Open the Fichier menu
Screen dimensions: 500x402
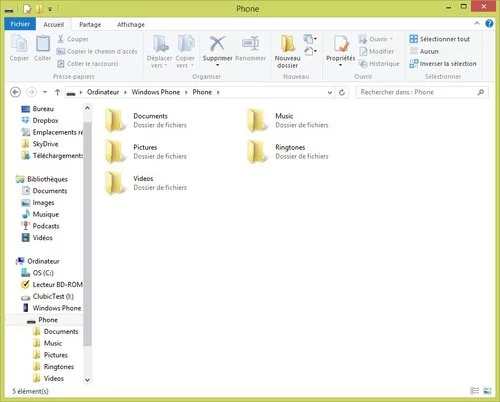(20, 24)
